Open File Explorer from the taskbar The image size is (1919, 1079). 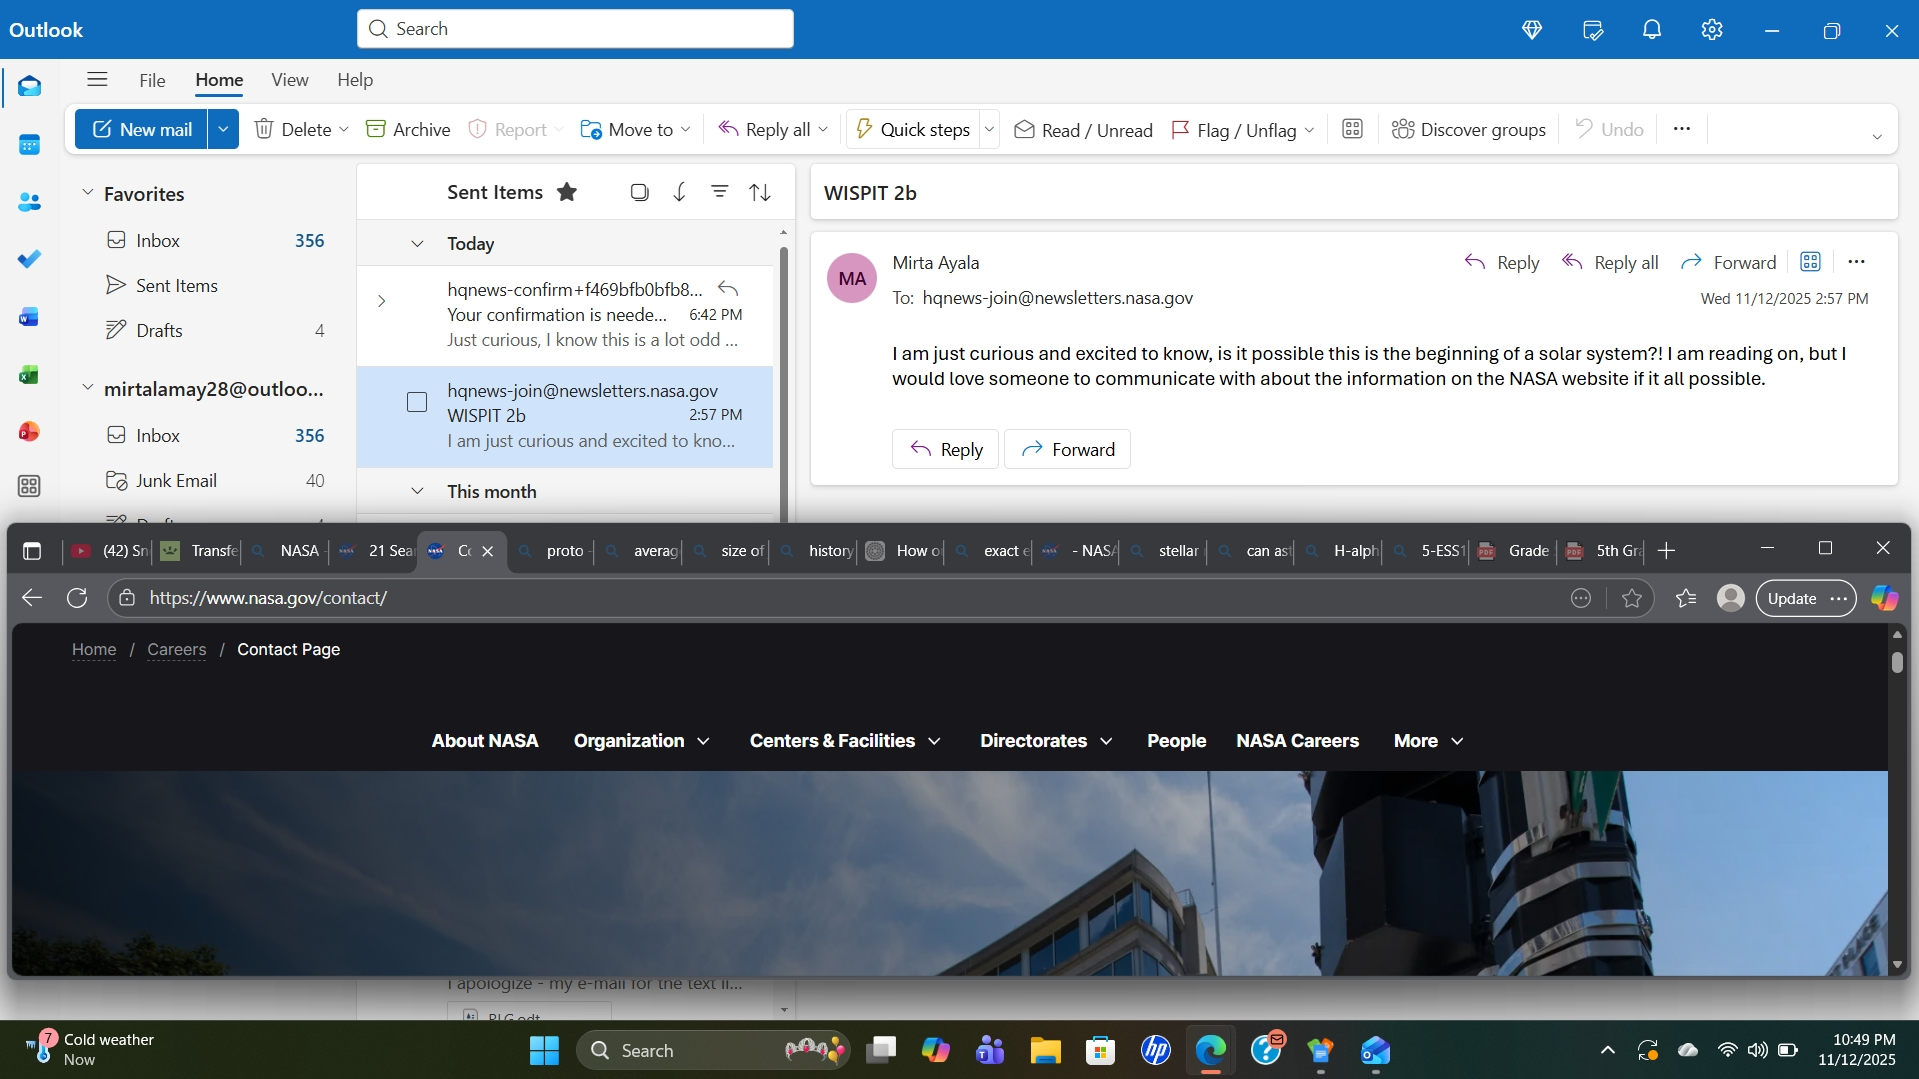point(1046,1051)
